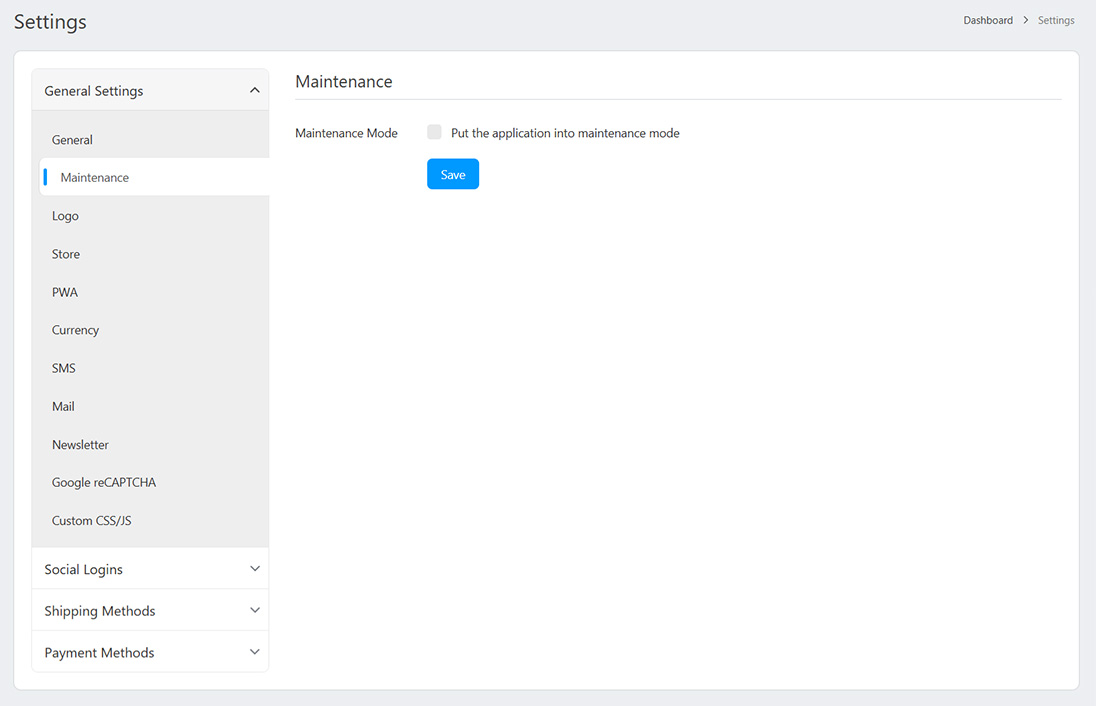Click the blue Save button
The height and width of the screenshot is (706, 1096).
coord(452,174)
